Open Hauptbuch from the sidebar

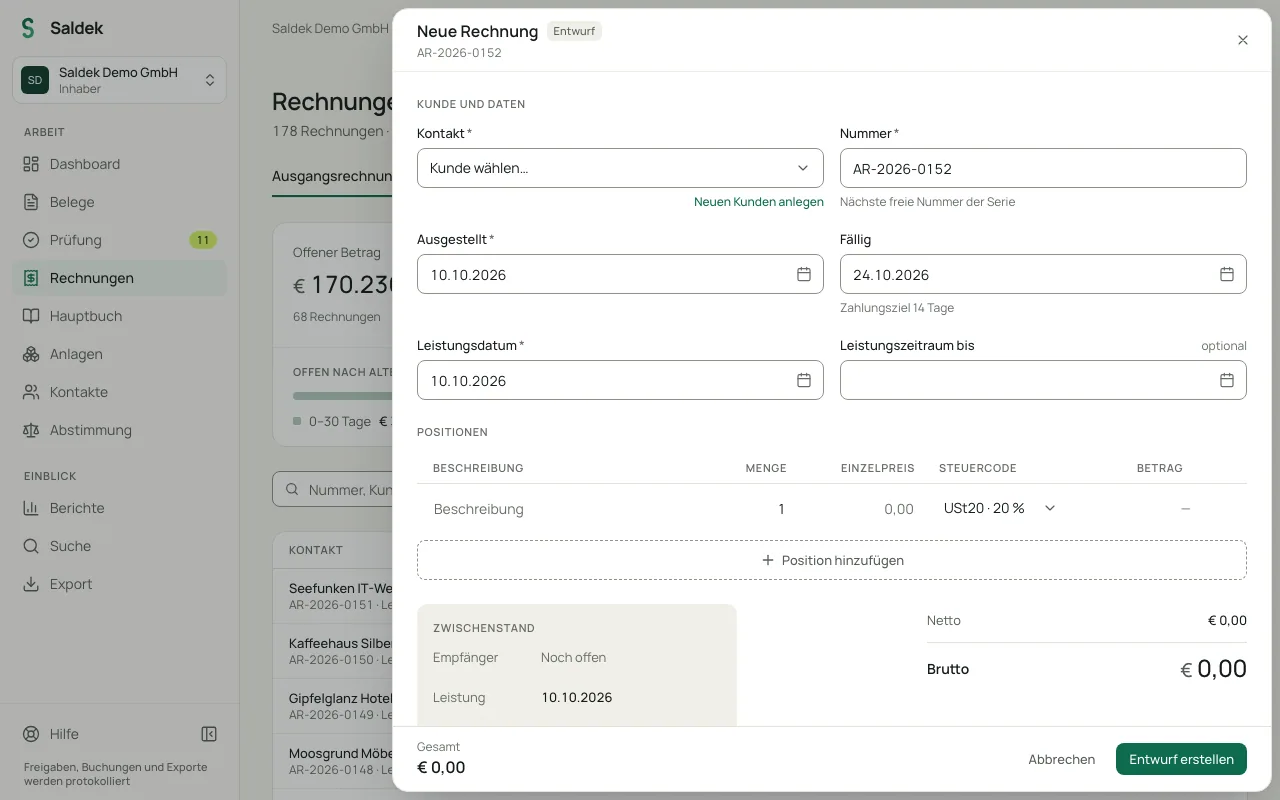(120, 316)
